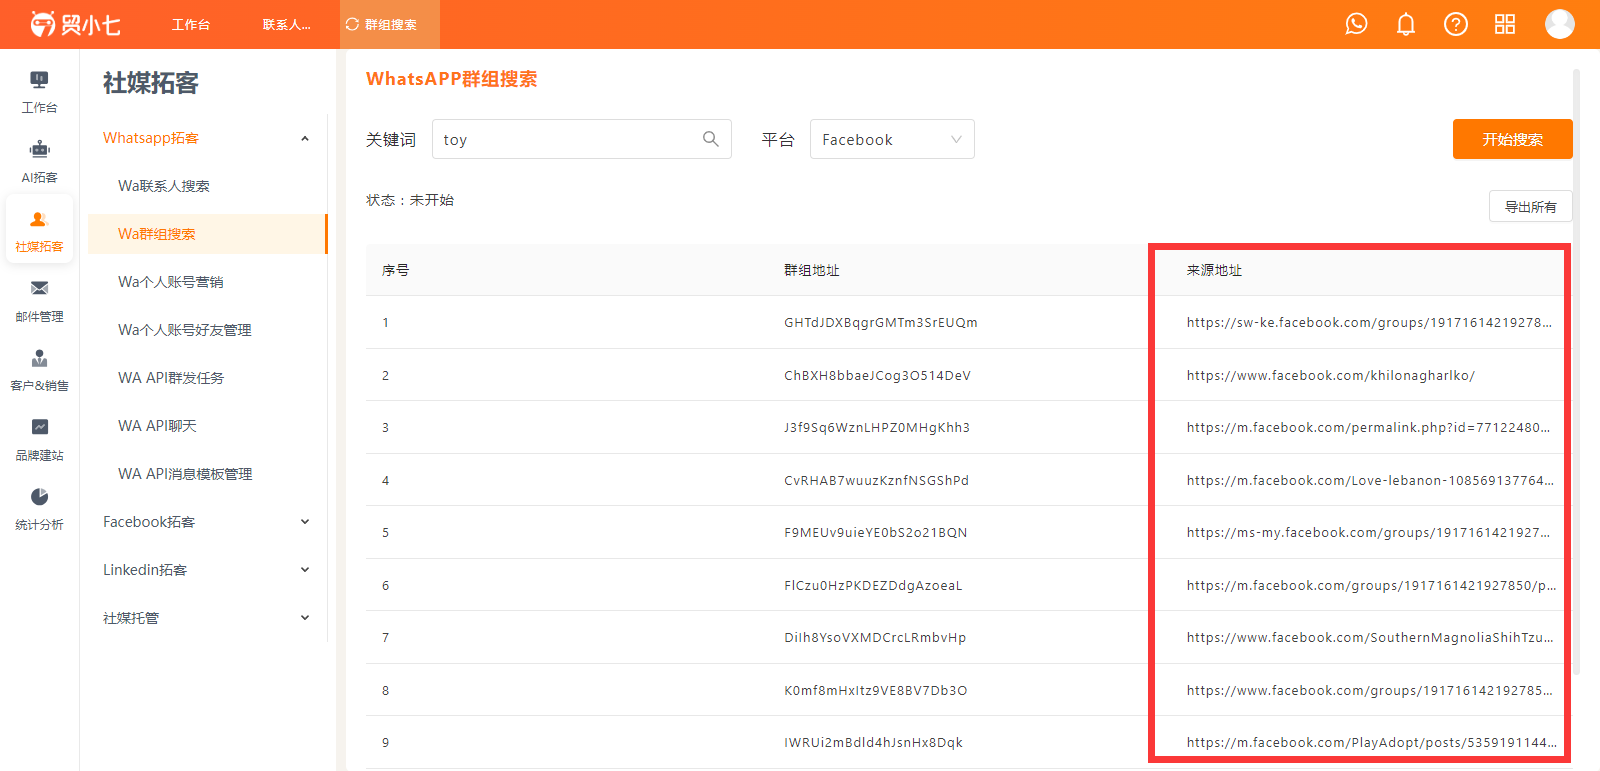This screenshot has height=771, width=1600.
Task: Open the m.facebook.com groups source URL, row 6
Action: pos(1372,585)
